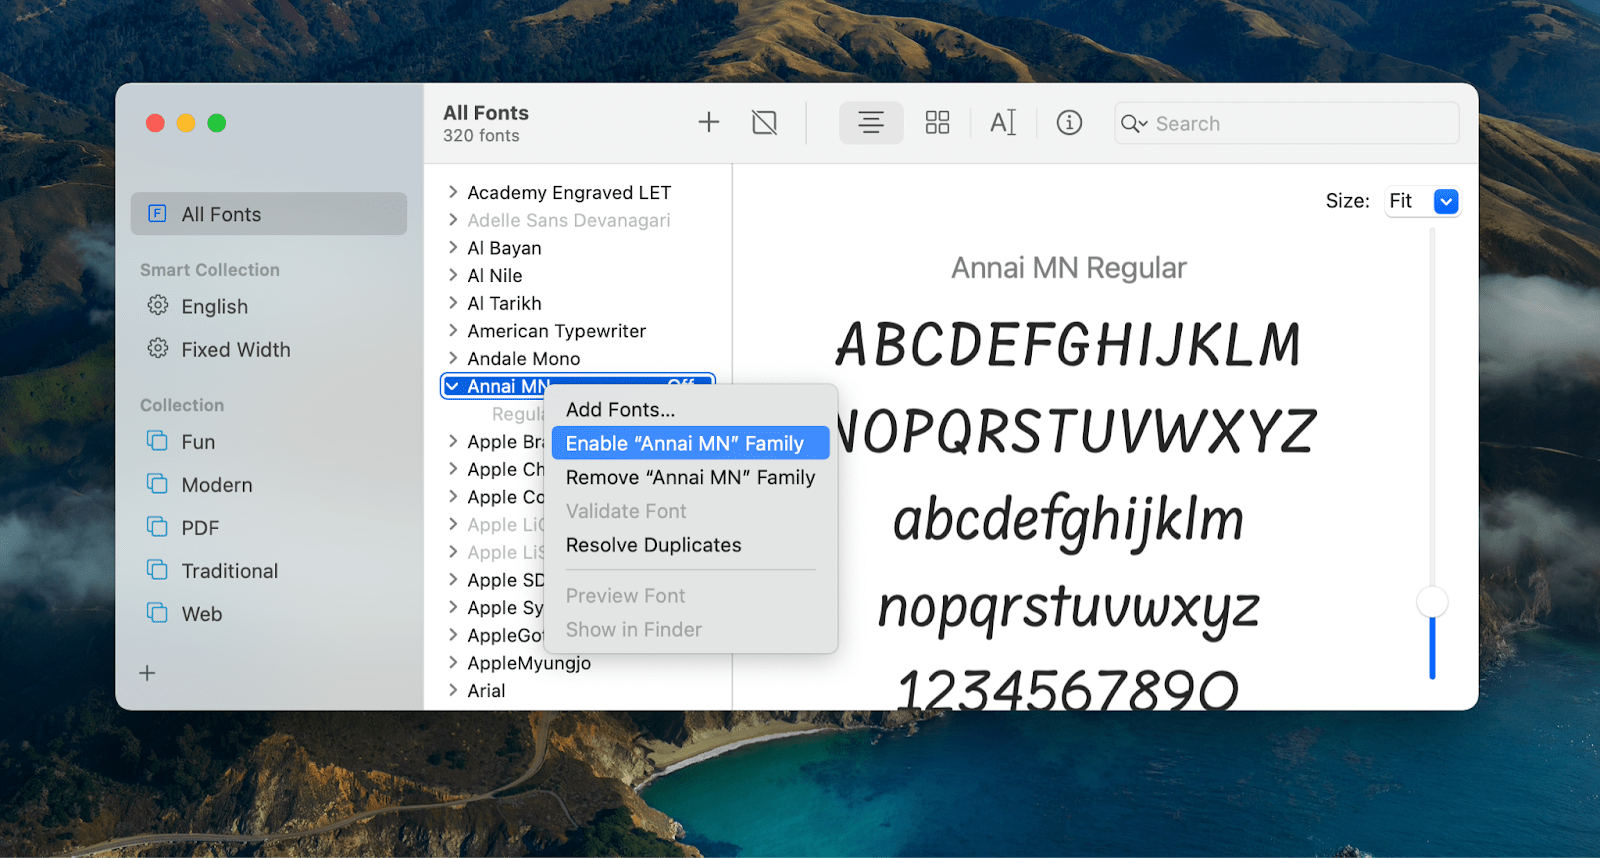This screenshot has height=858, width=1600.
Task: Click the Annai MN Regular preview title
Action: pos(1069,268)
